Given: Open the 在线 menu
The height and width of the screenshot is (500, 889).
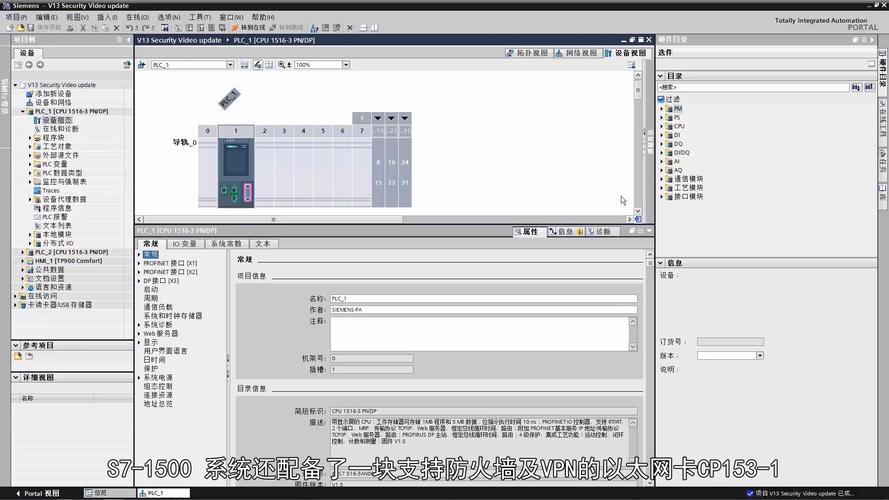Looking at the screenshot, I should (137, 17).
